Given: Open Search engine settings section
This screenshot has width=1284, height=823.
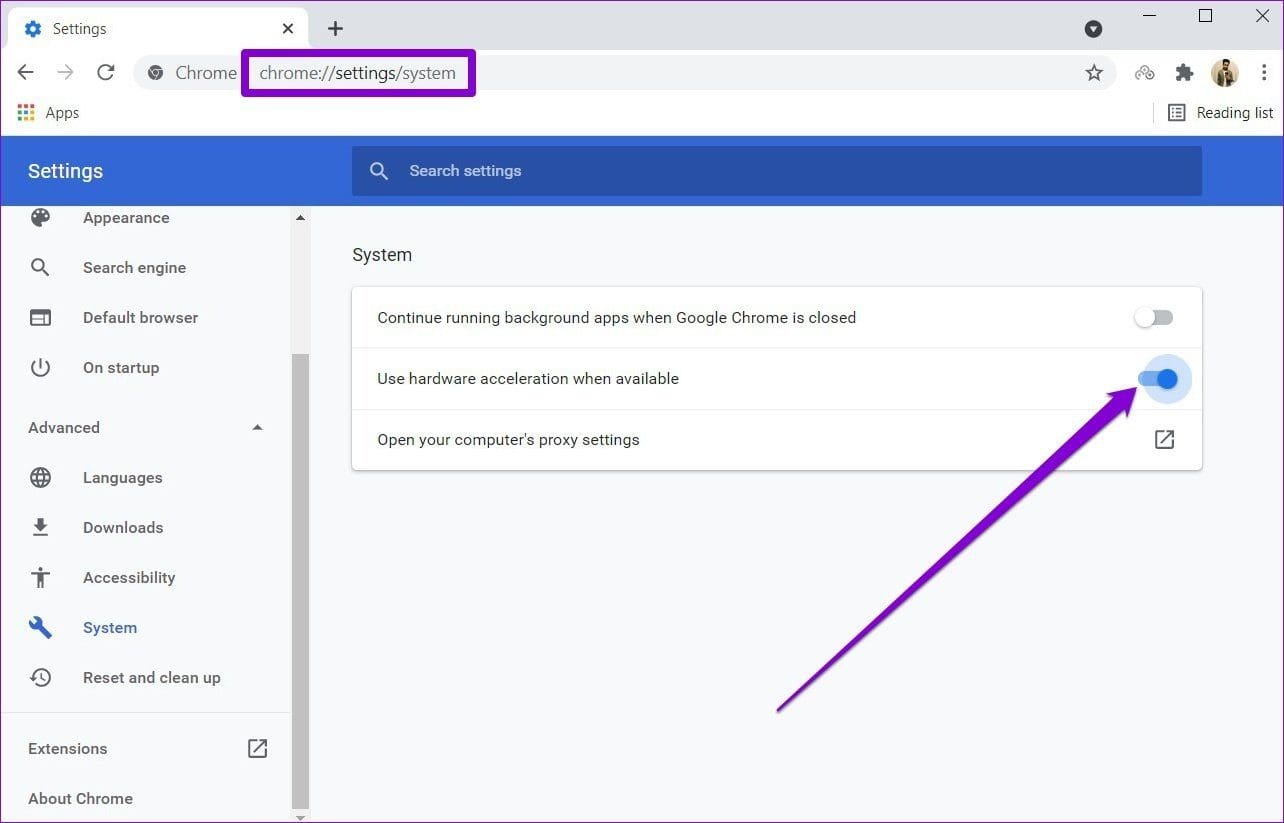Looking at the screenshot, I should (x=134, y=268).
